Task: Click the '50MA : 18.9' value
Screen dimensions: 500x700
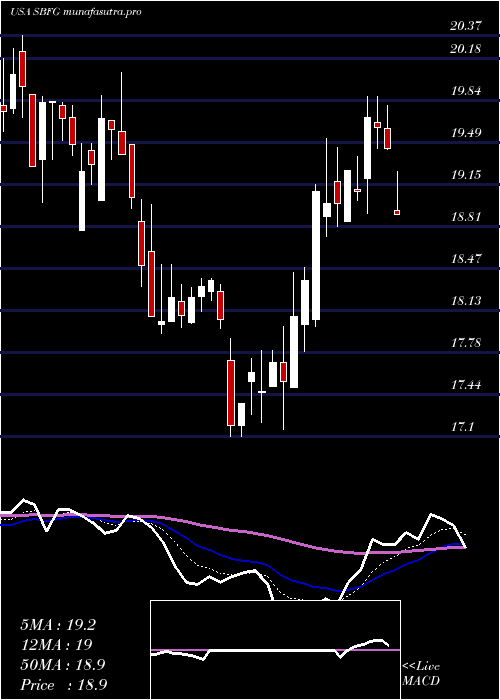Action: (x=62, y=665)
